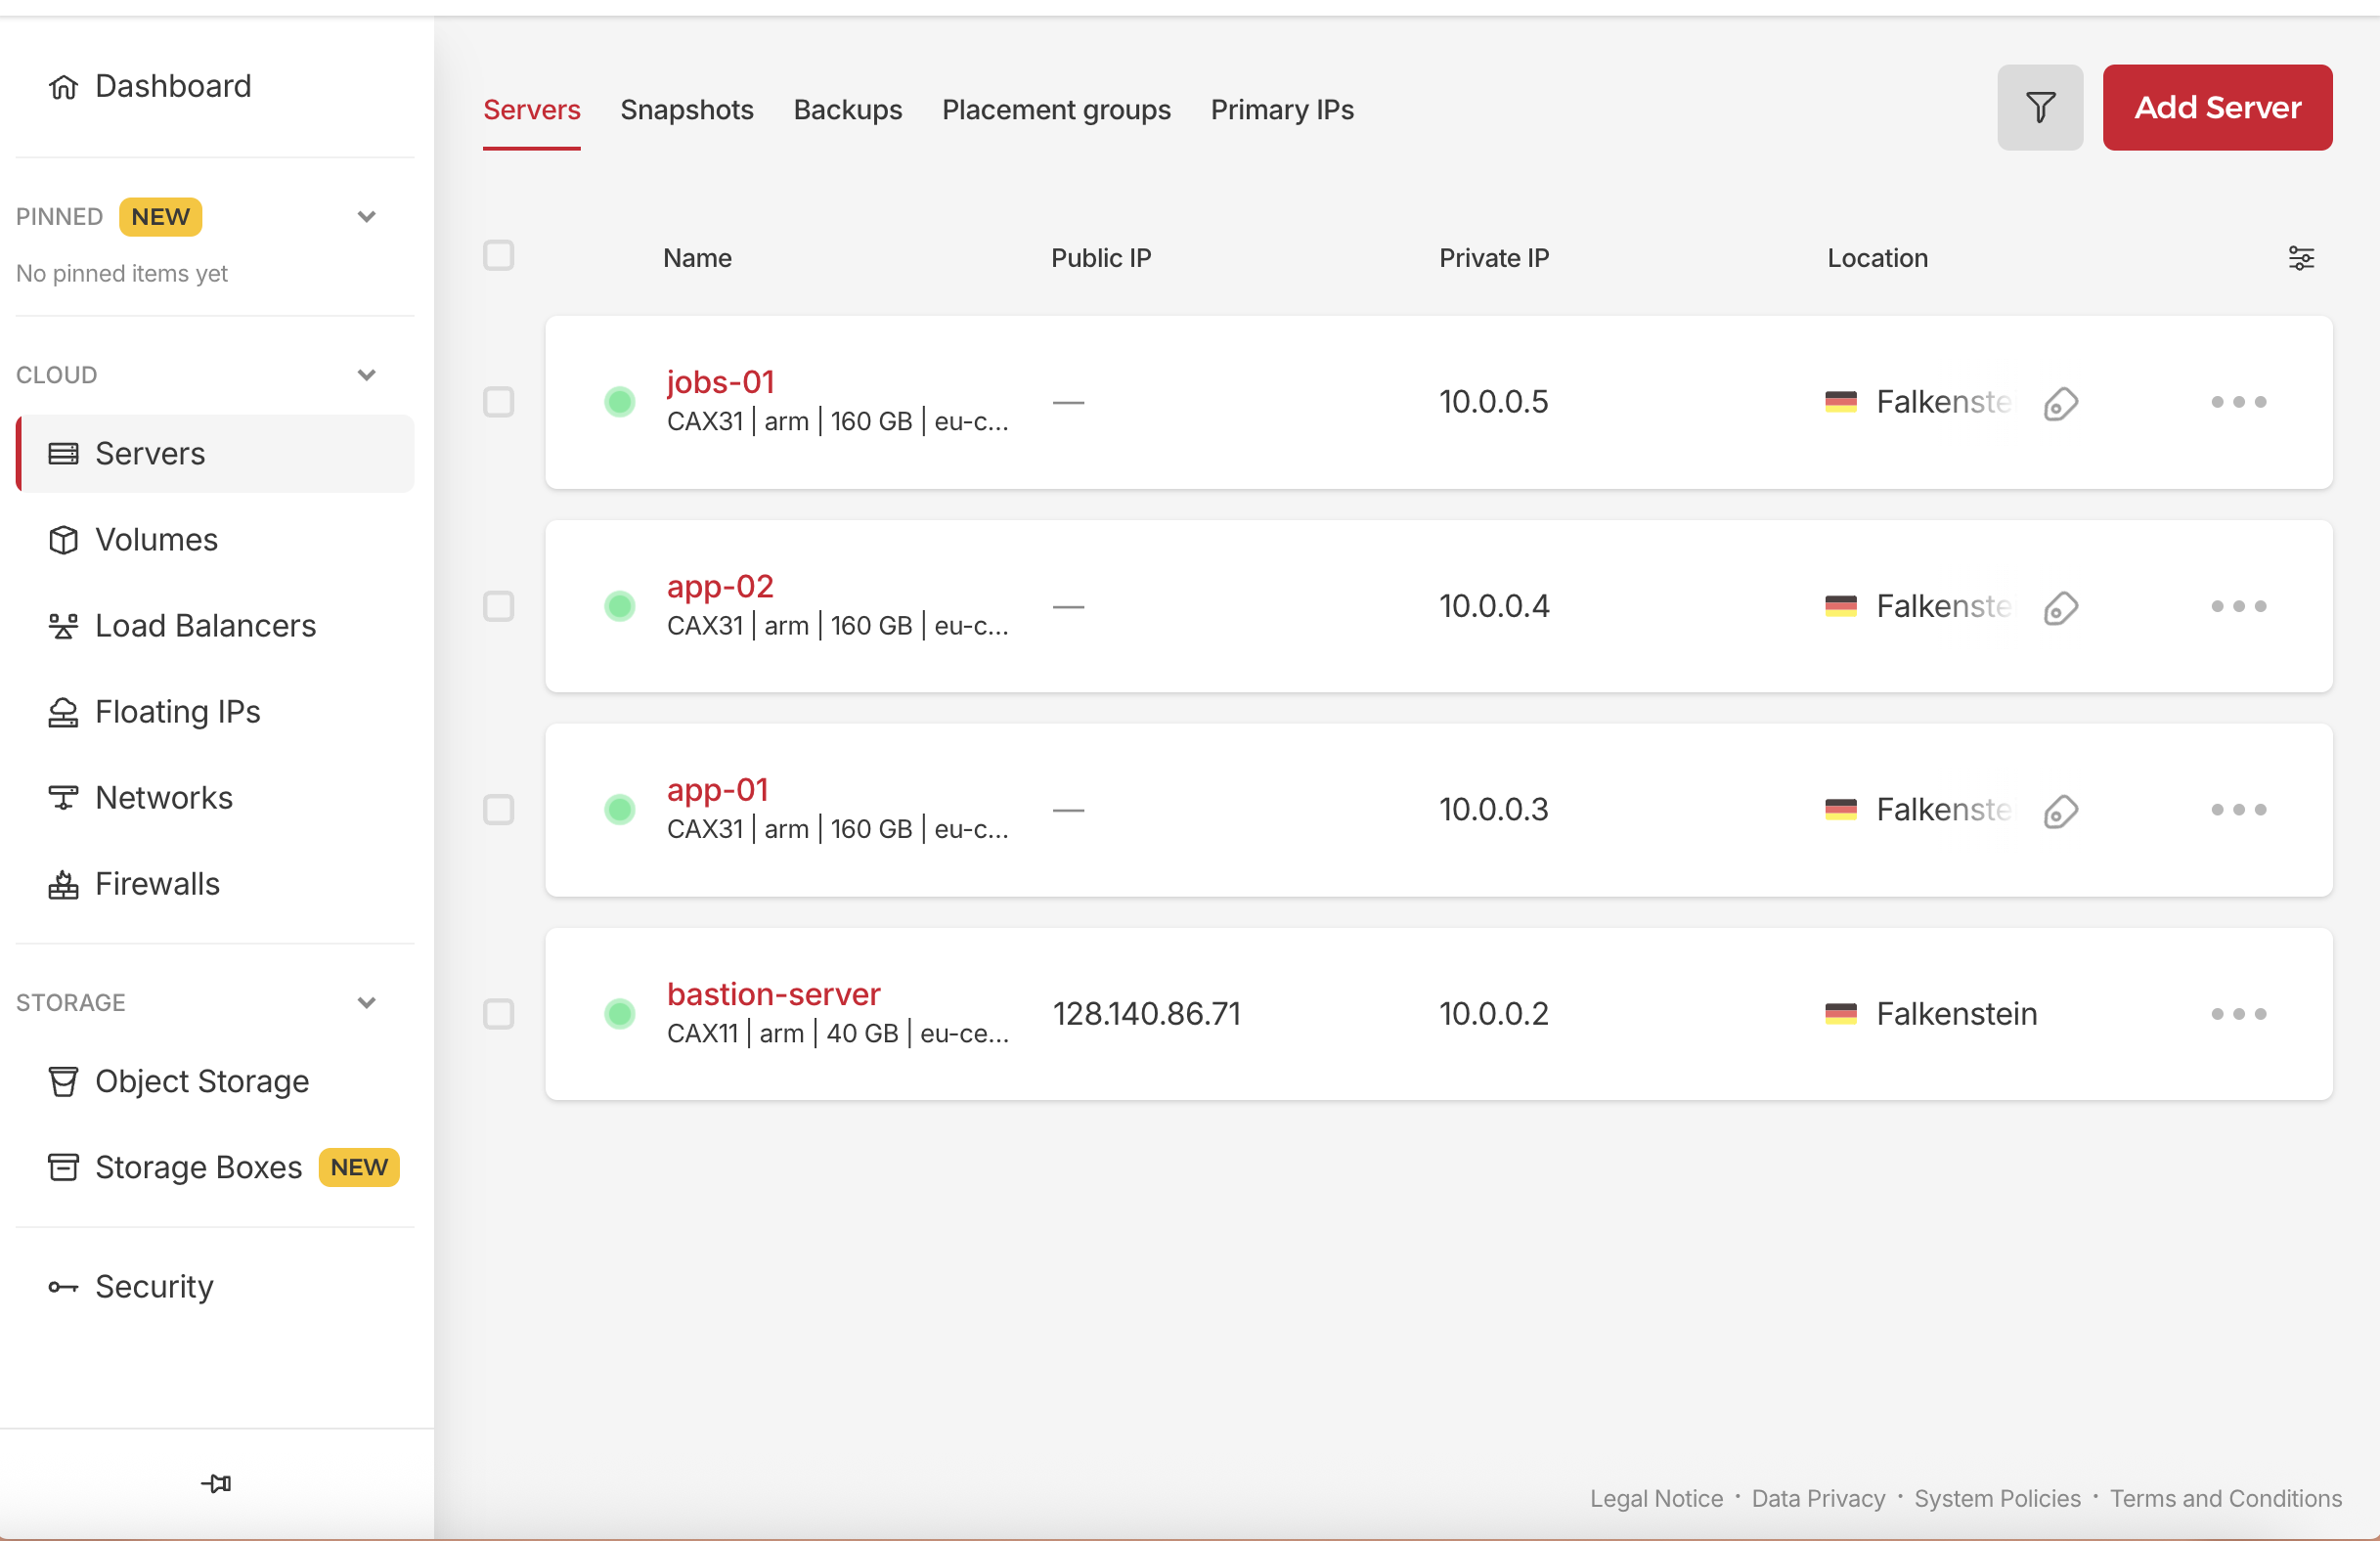Click the label tag icon for app-01
This screenshot has height=1541, width=2380.
click(2060, 810)
